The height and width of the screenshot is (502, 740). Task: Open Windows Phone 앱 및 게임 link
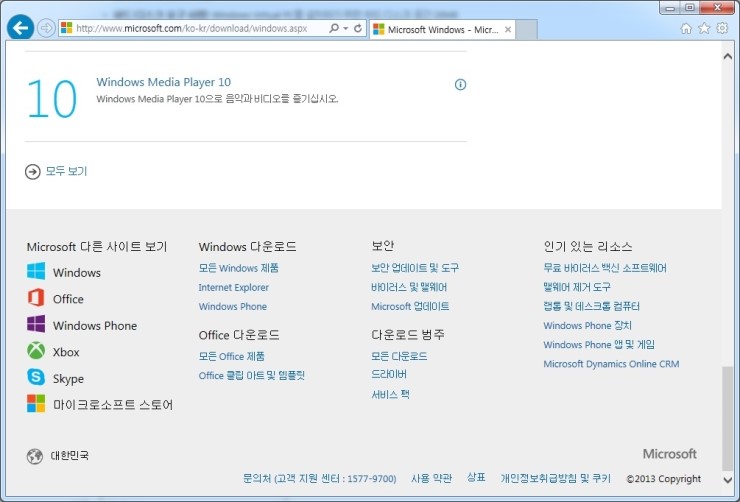(599, 345)
